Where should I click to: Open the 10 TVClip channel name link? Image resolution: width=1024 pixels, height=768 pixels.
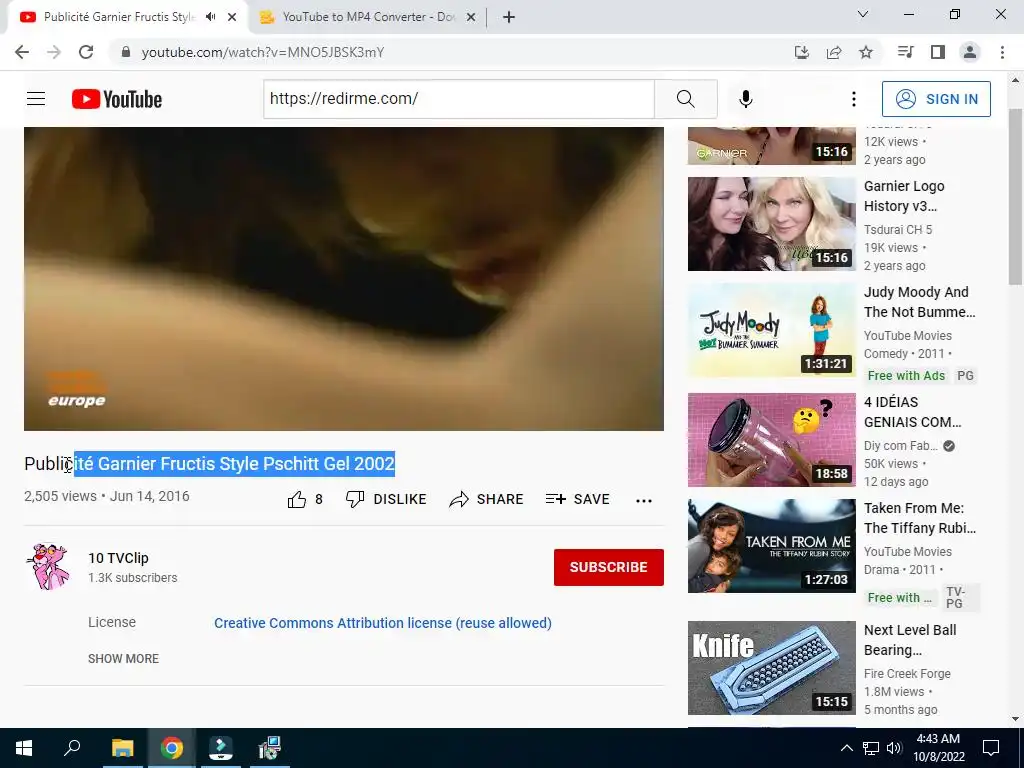click(118, 558)
